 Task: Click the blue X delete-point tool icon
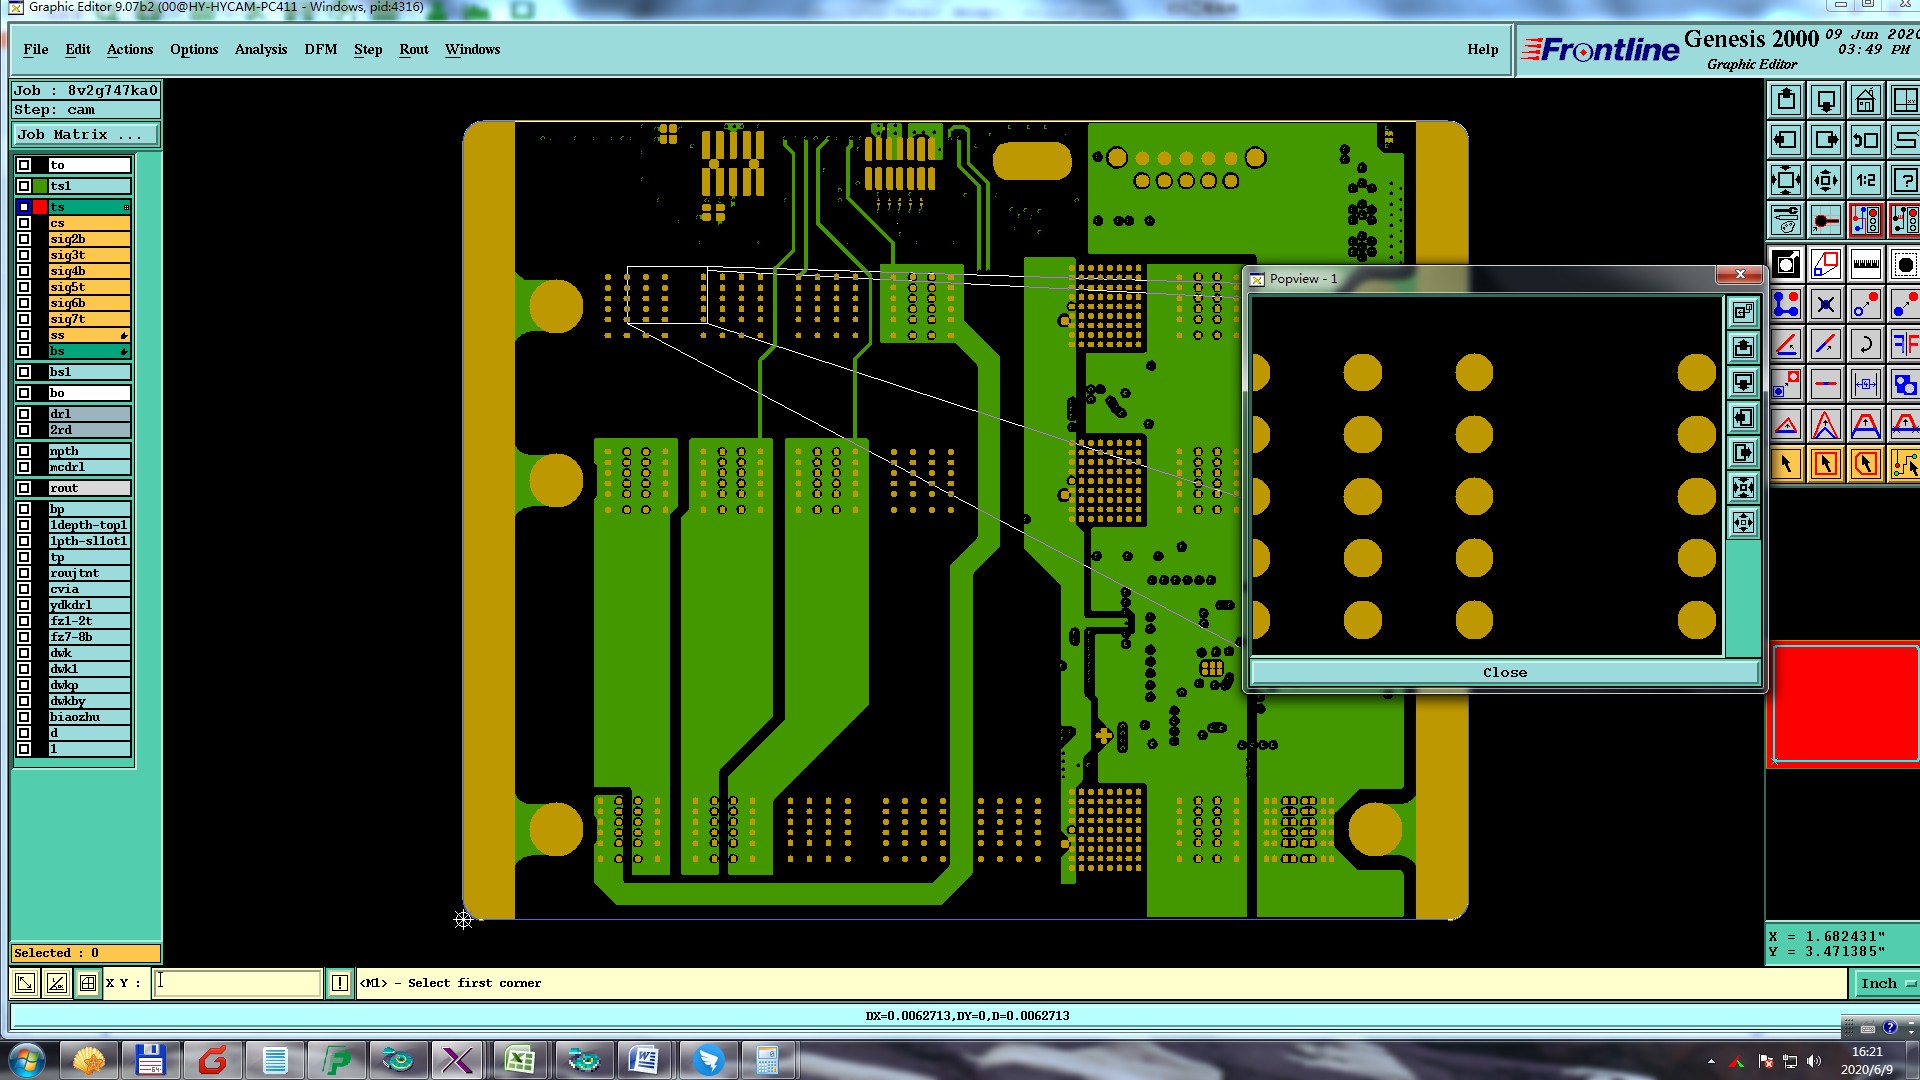[1825, 305]
